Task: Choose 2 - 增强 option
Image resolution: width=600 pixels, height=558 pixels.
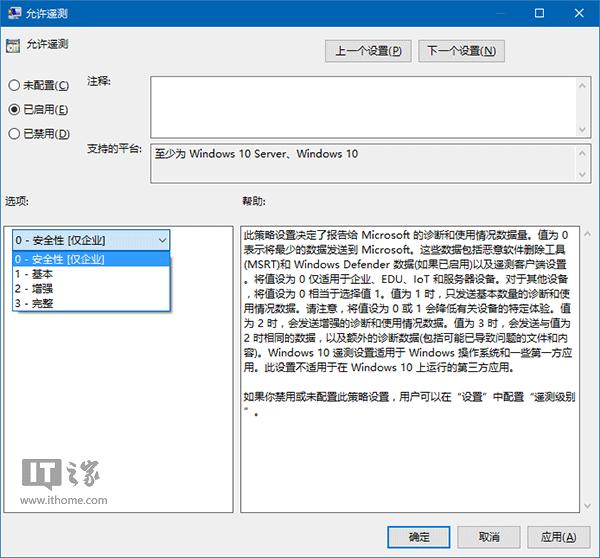Action: click(x=91, y=289)
